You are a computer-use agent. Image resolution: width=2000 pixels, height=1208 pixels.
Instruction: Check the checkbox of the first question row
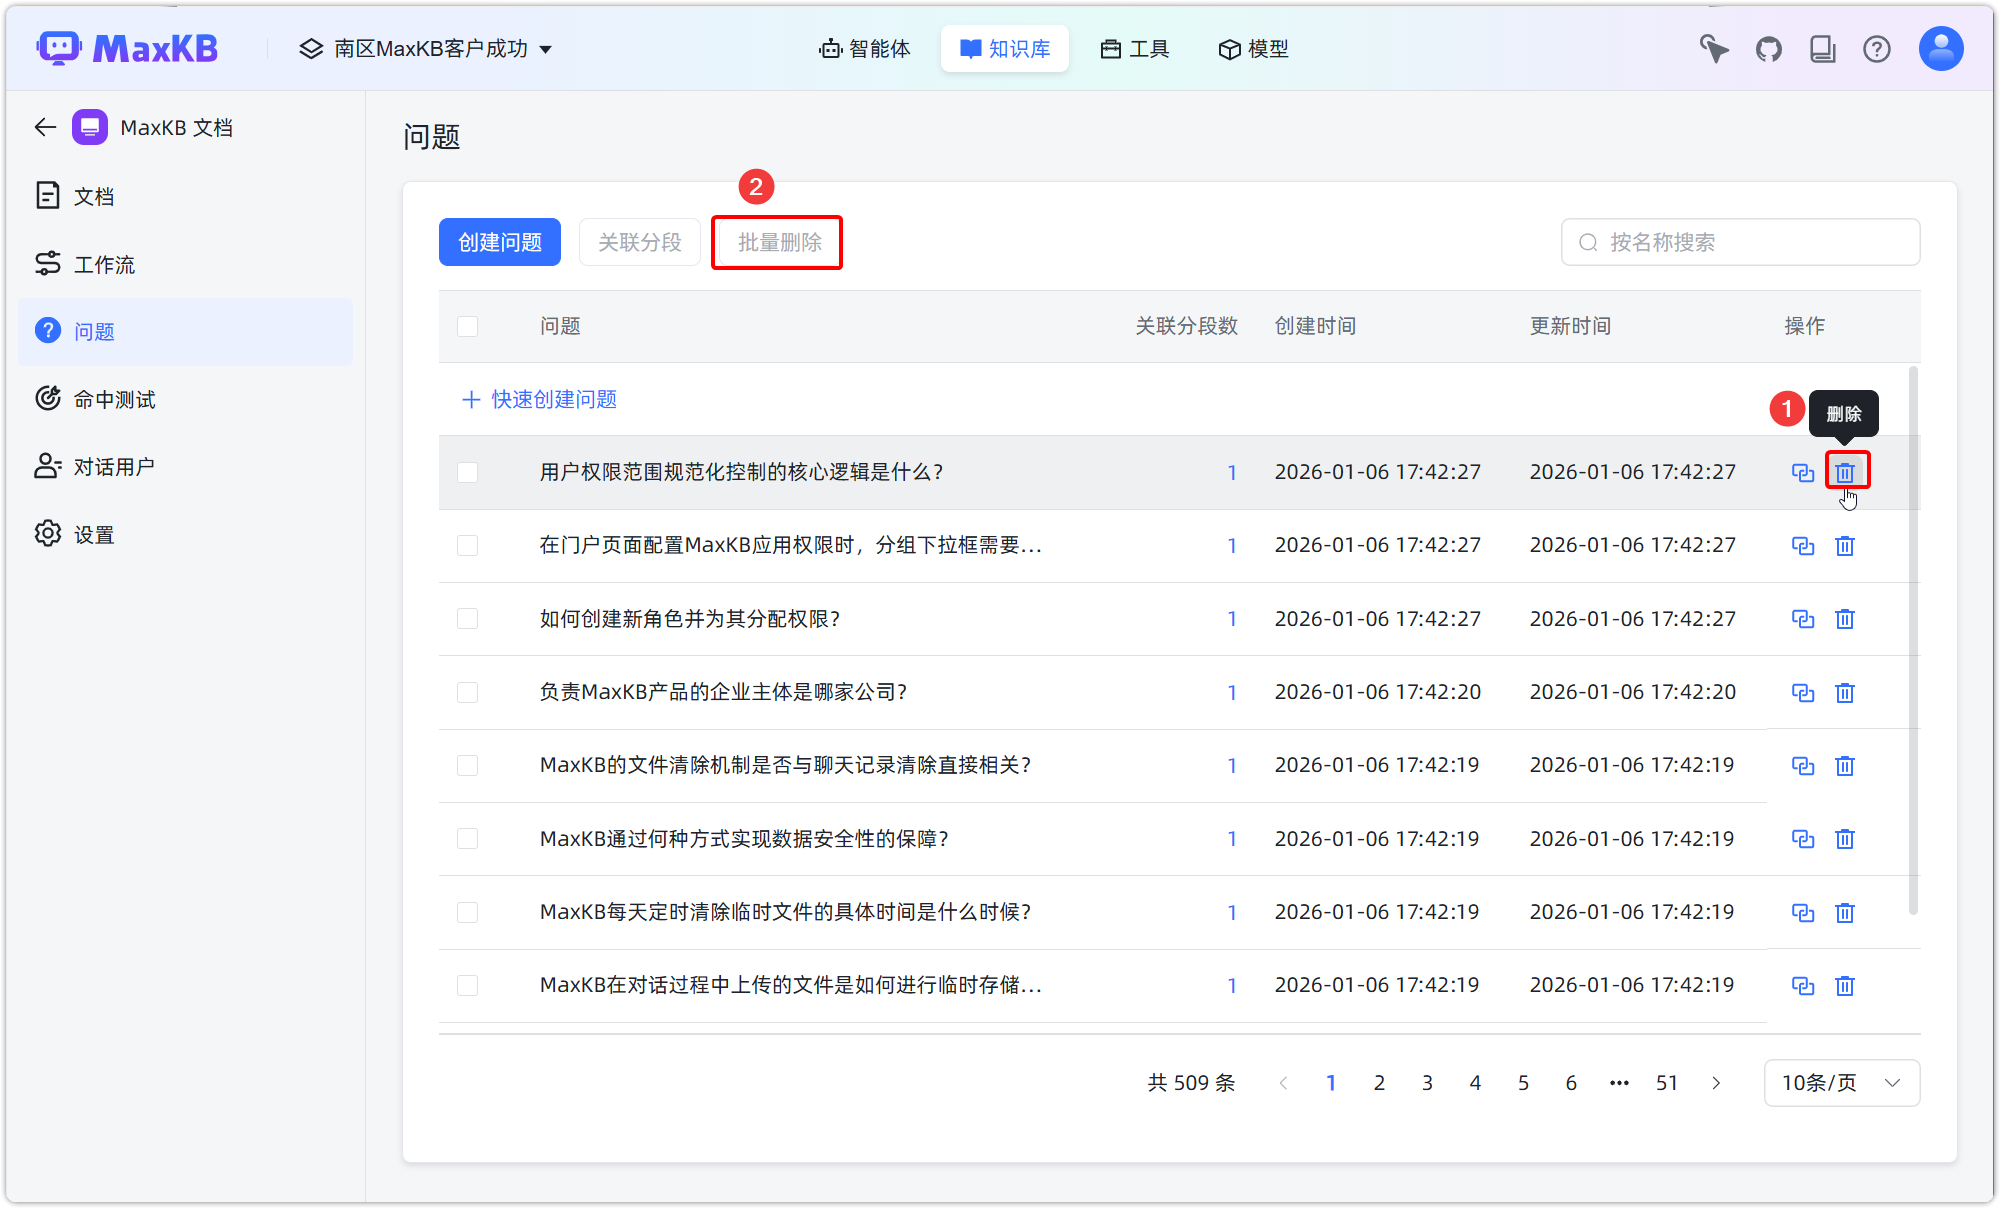coord(467,472)
